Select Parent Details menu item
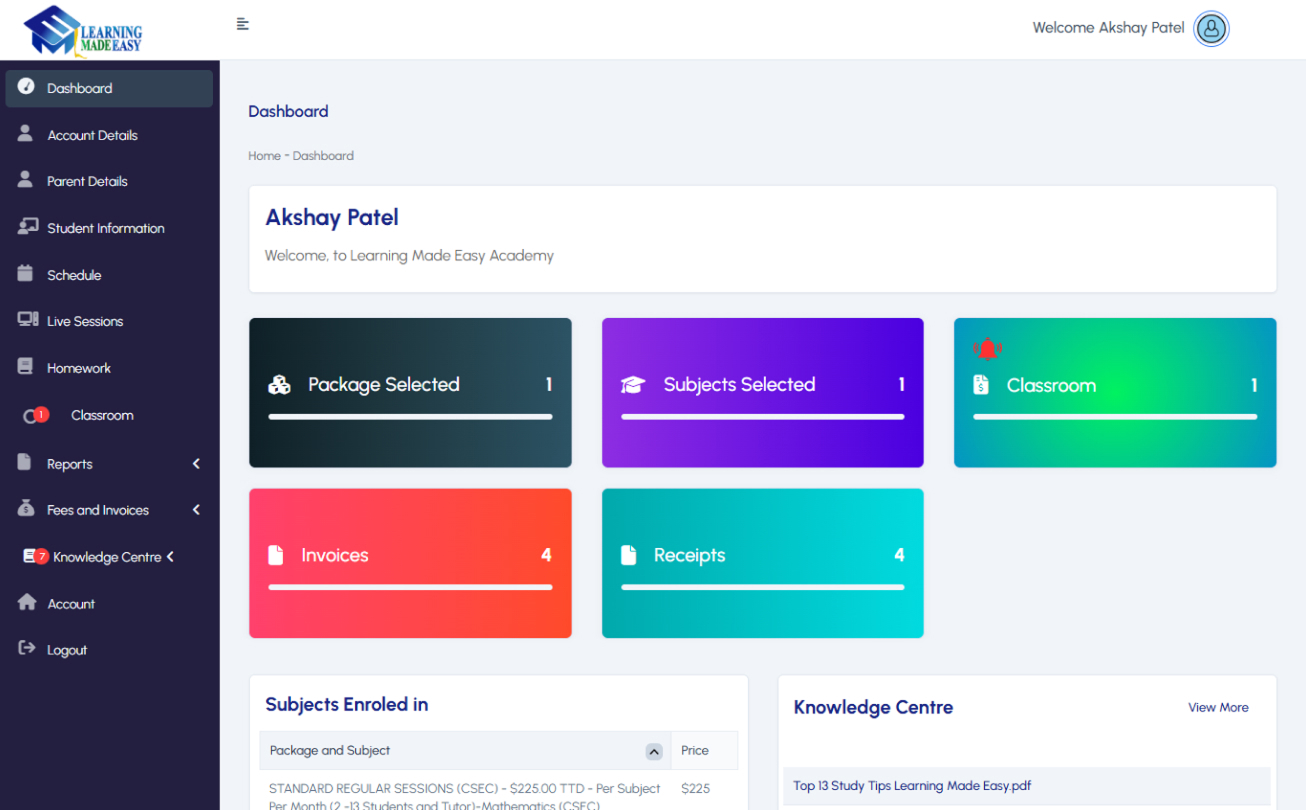The height and width of the screenshot is (810, 1306). tap(87, 181)
